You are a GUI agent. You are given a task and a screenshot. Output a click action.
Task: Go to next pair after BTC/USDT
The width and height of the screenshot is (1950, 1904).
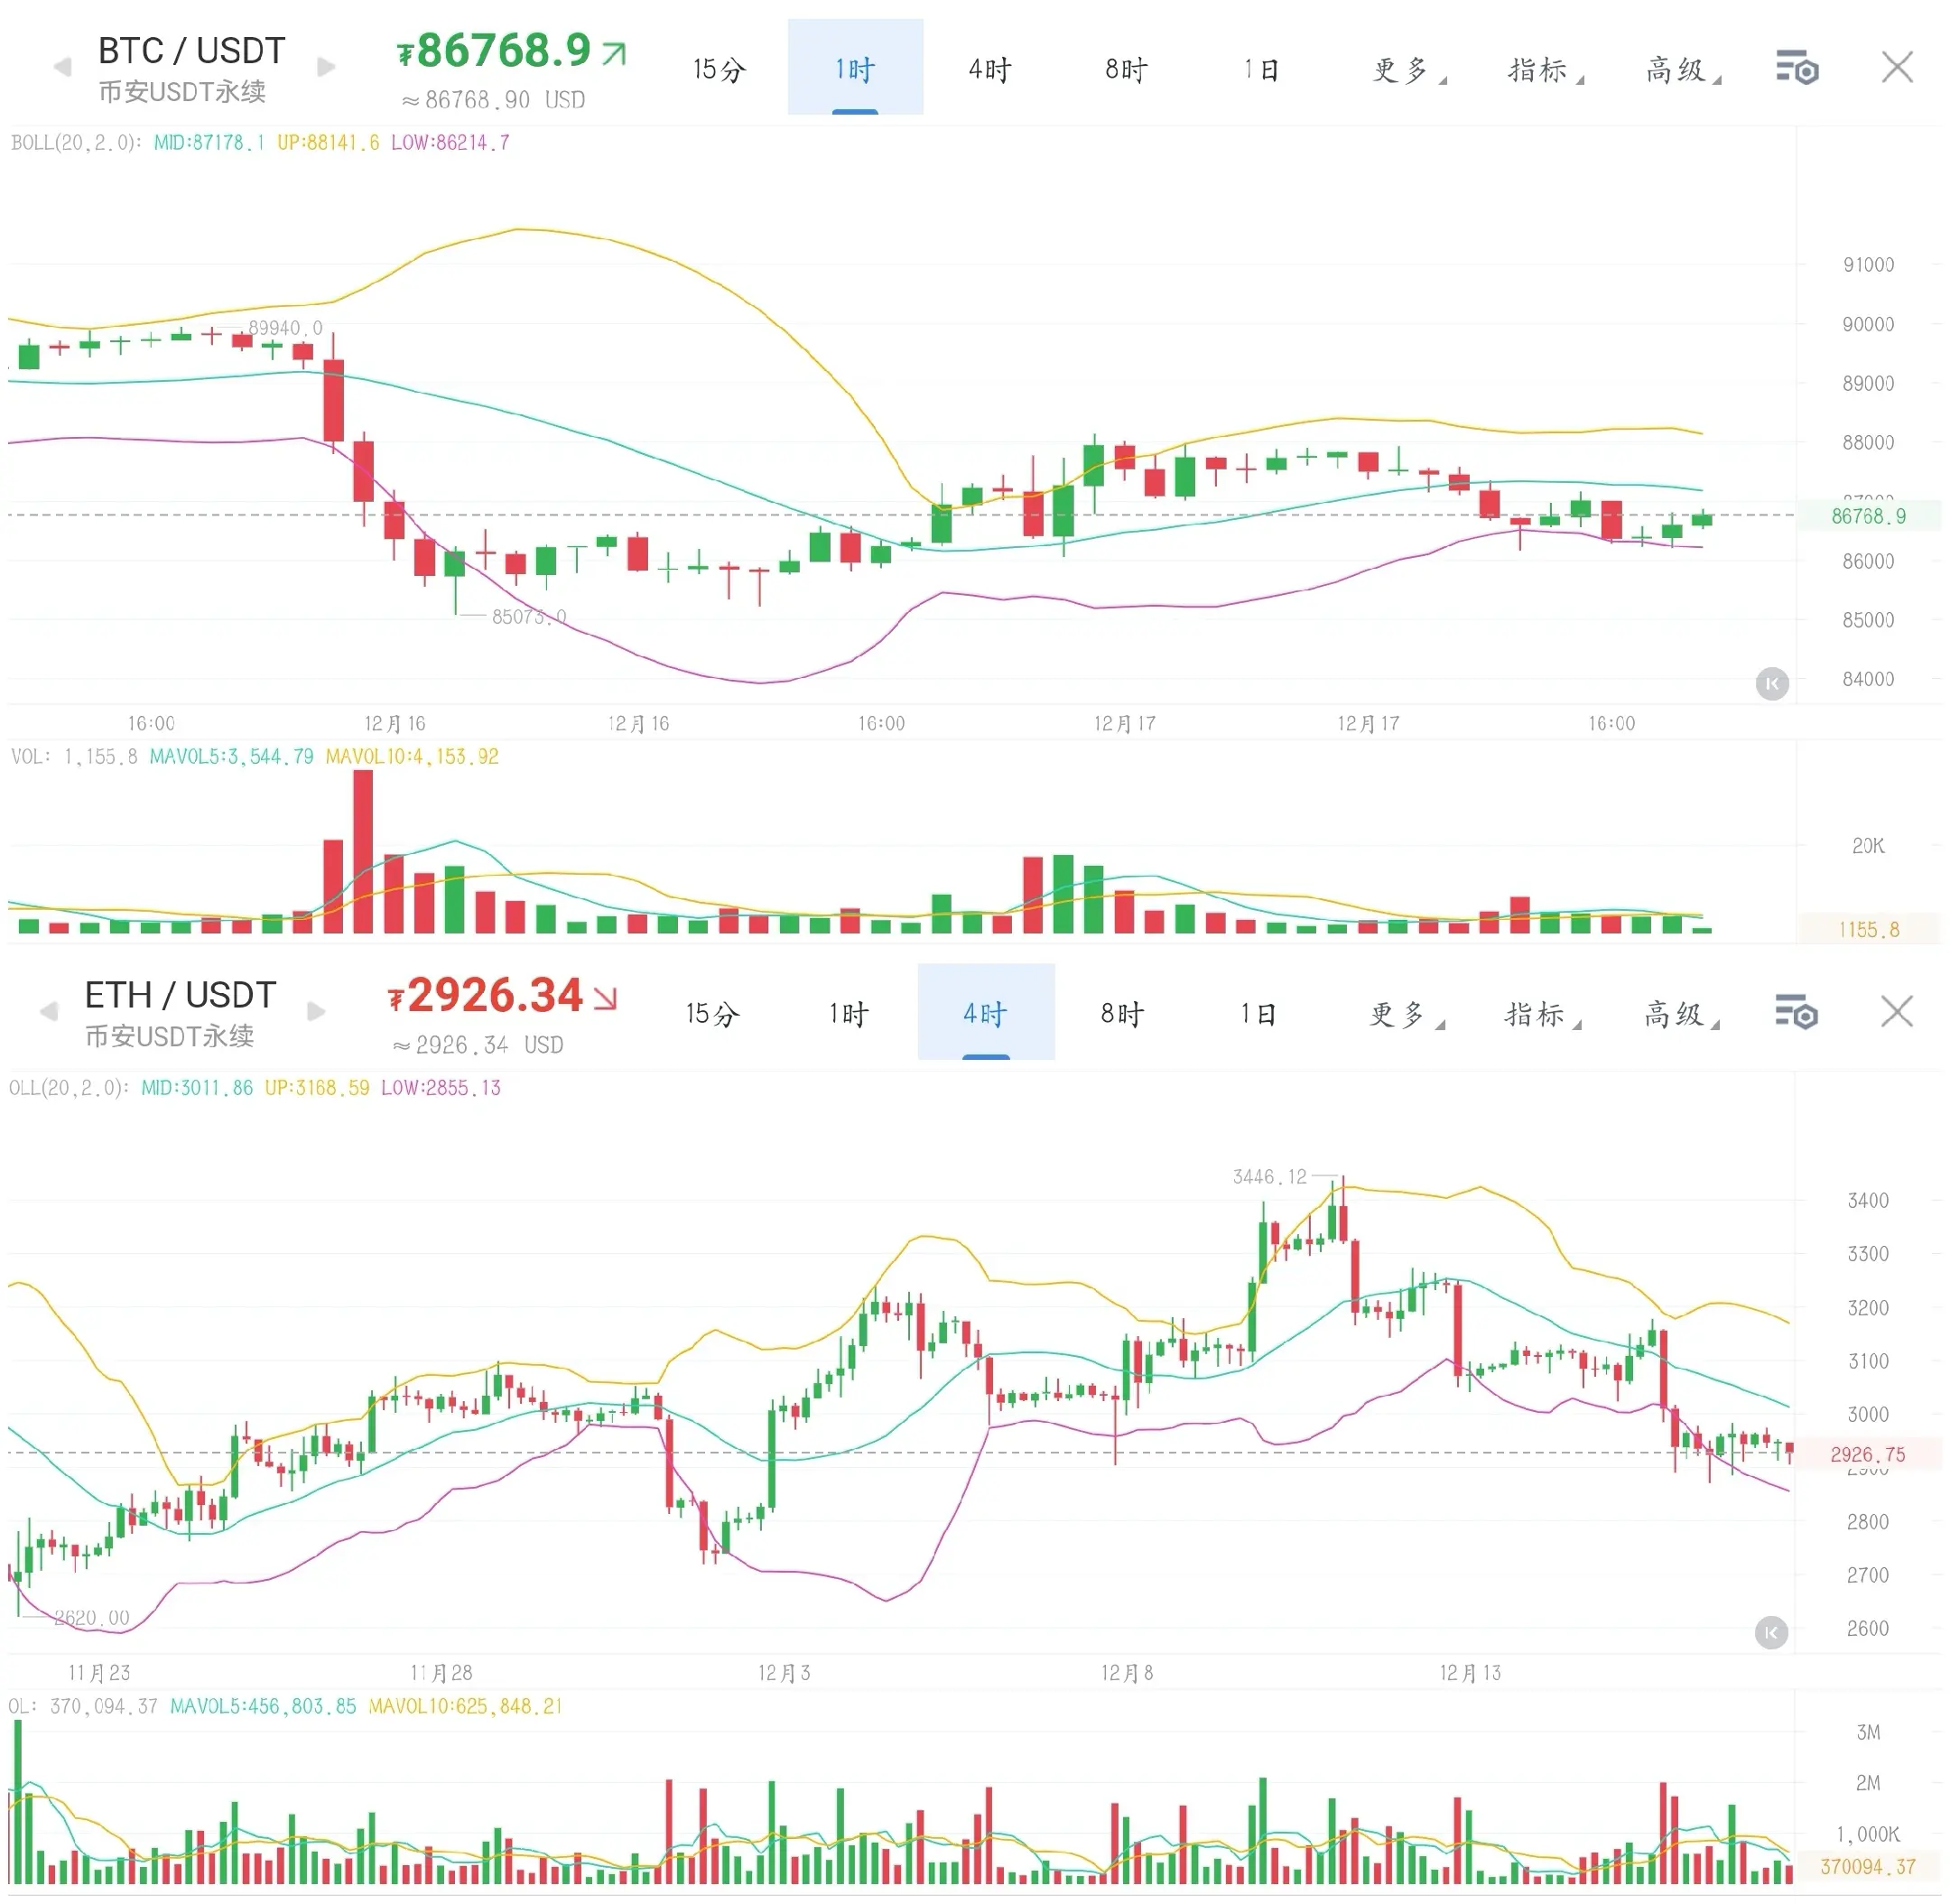326,68
